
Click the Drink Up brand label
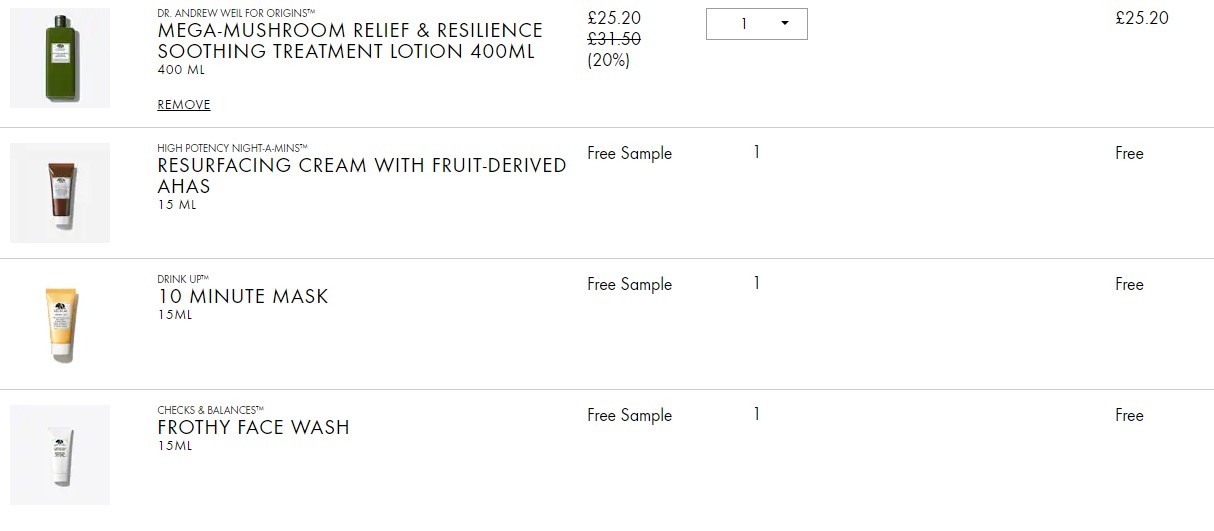[184, 279]
